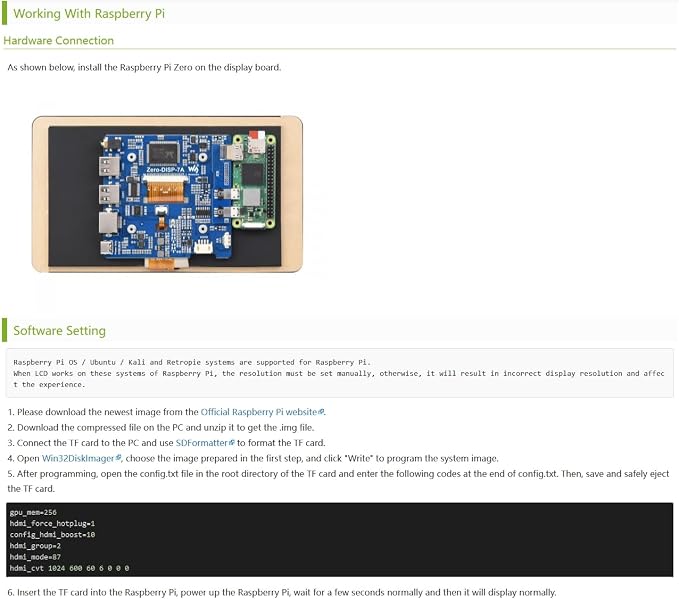Click the hdmi_mode=87 code line
Image resolution: width=679 pixels, height=599 pixels.
coord(35,557)
